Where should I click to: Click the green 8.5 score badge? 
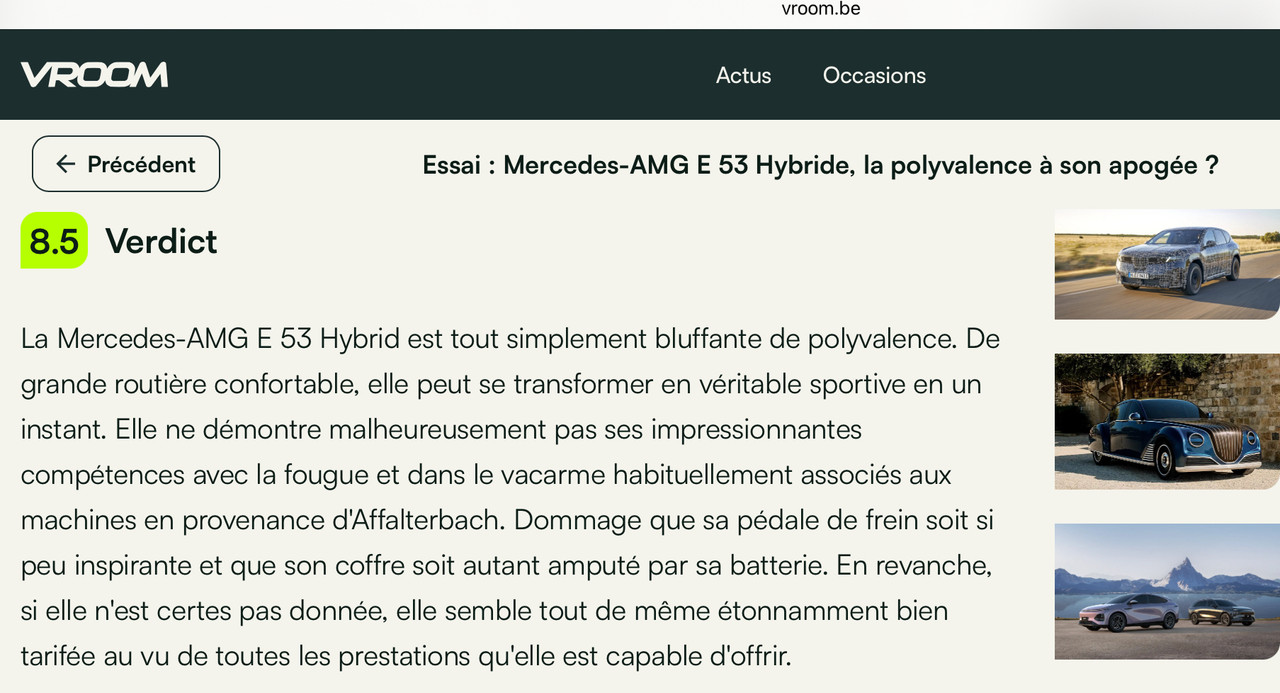coord(54,241)
